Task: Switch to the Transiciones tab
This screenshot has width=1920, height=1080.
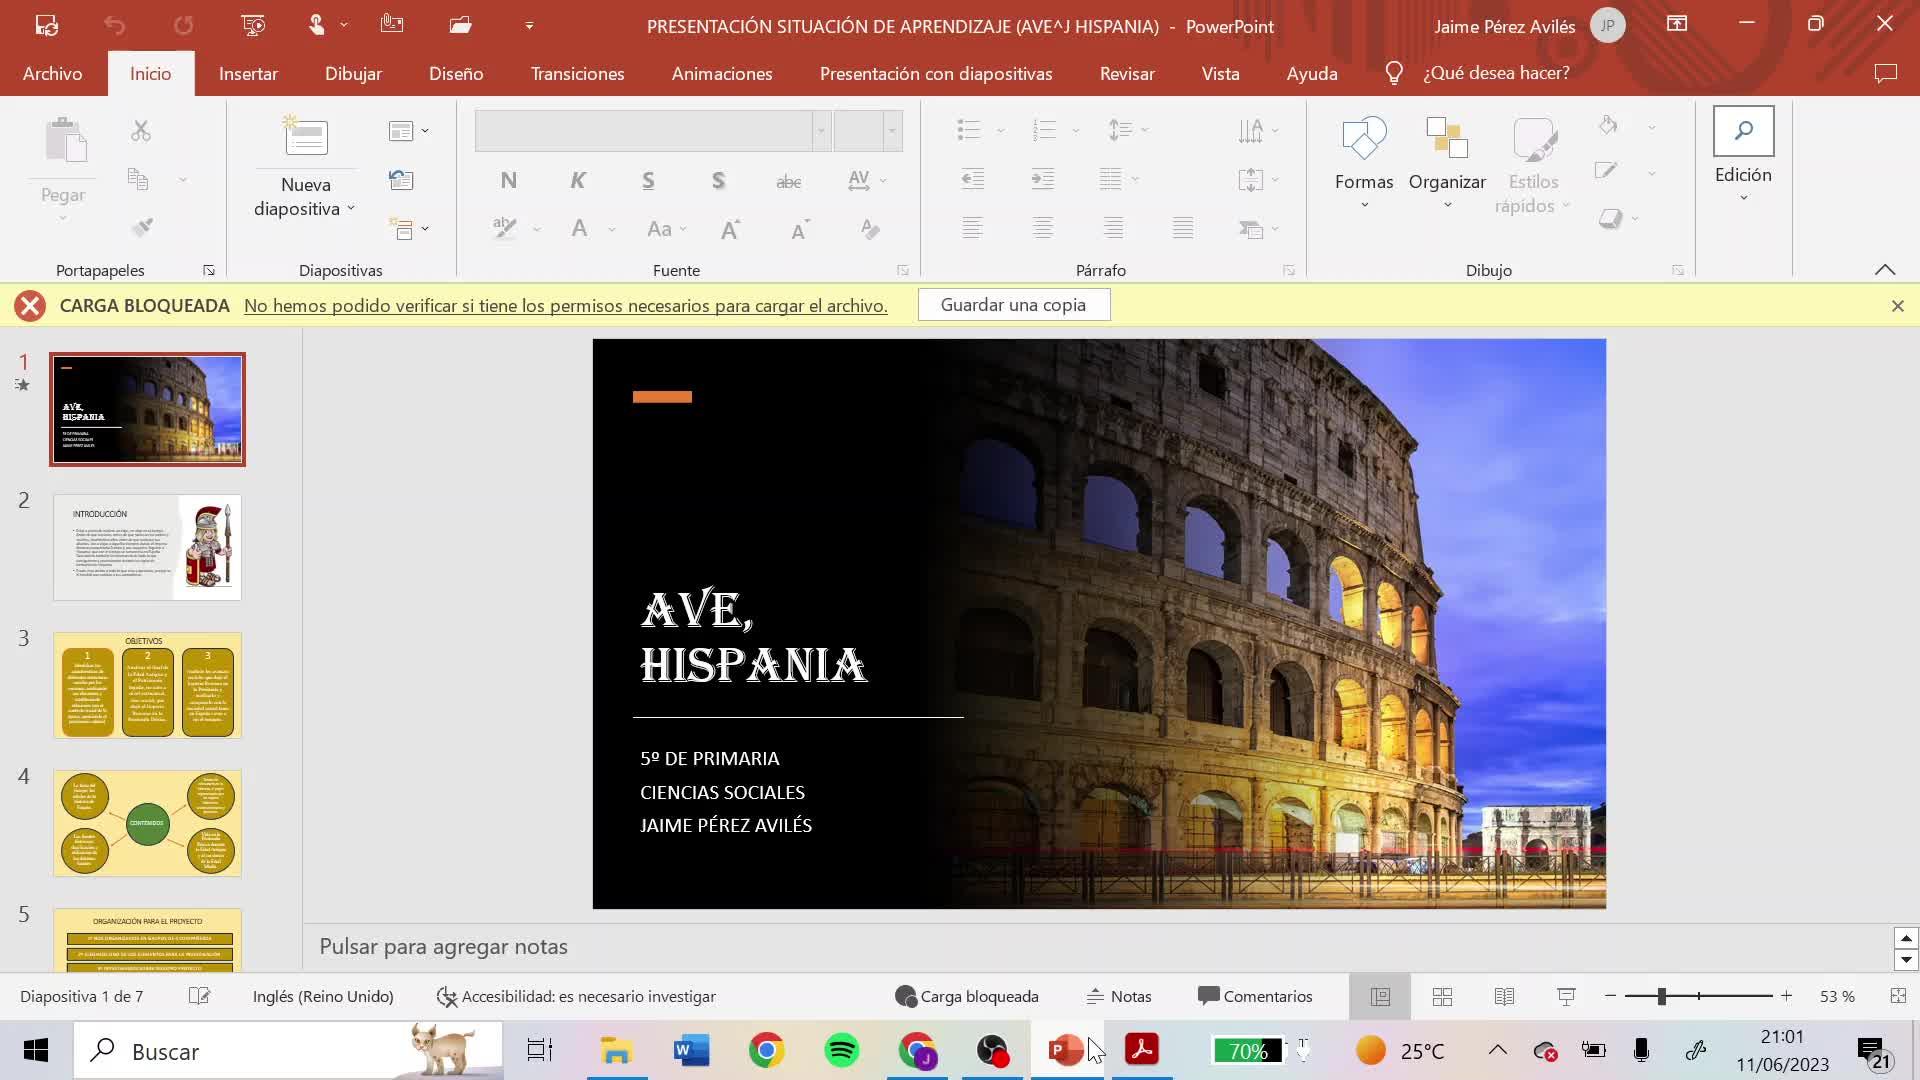Action: 577,74
